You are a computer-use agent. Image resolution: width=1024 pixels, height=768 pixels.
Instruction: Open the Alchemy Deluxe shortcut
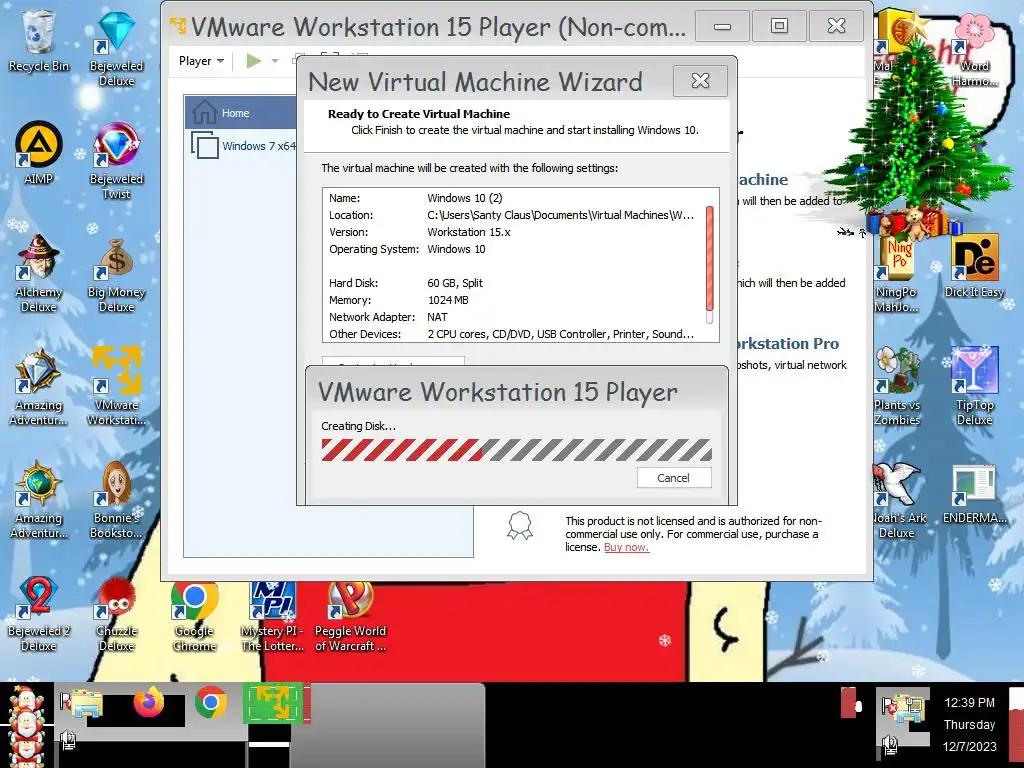38,274
